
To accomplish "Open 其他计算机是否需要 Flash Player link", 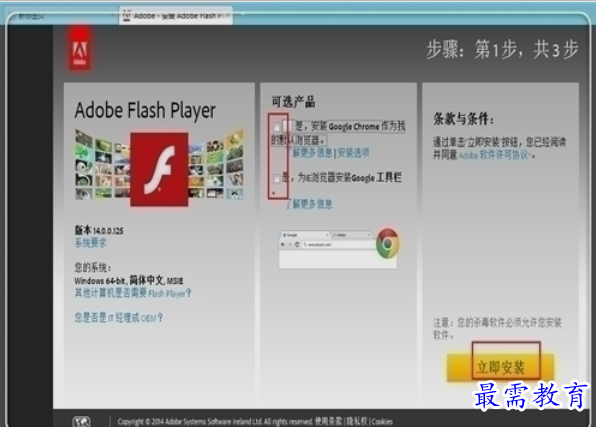I will tap(133, 293).
